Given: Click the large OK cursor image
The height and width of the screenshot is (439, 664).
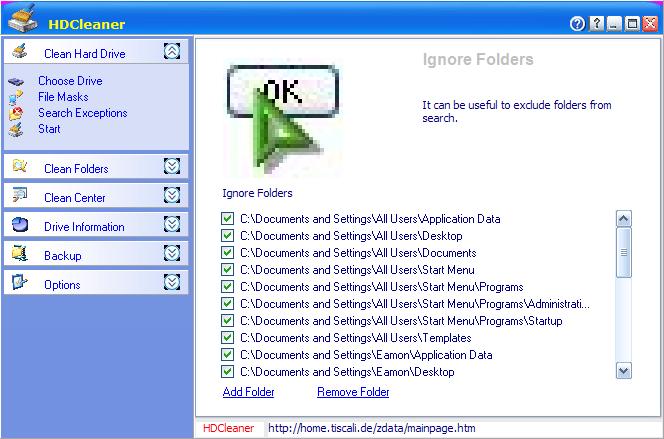Looking at the screenshot, I should [282, 120].
